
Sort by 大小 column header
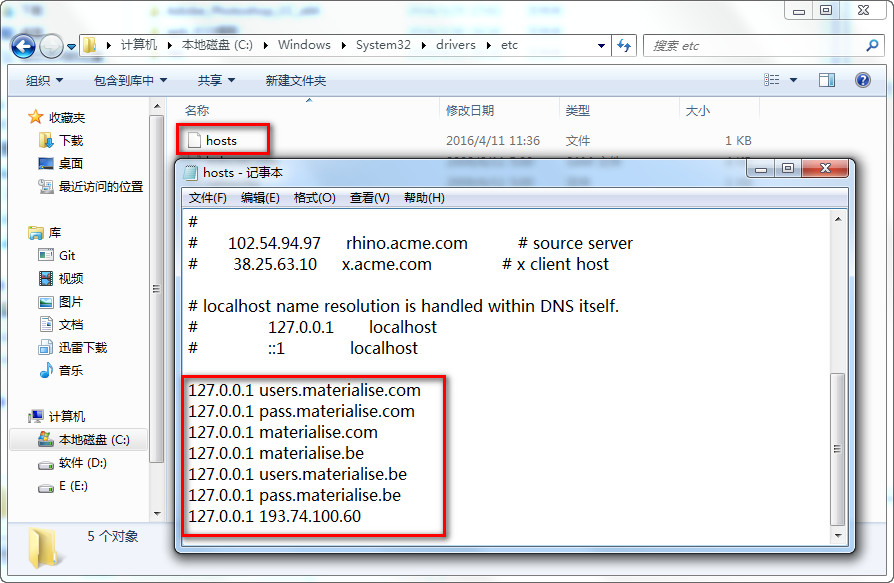pyautogui.click(x=697, y=110)
